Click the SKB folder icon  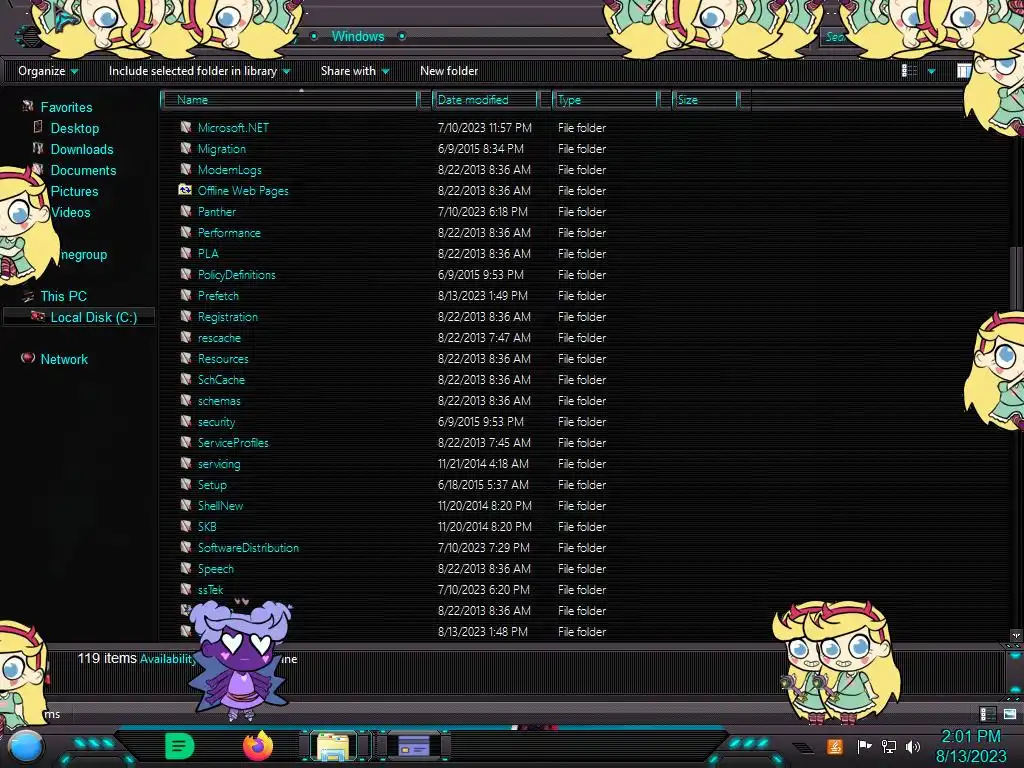(185, 526)
